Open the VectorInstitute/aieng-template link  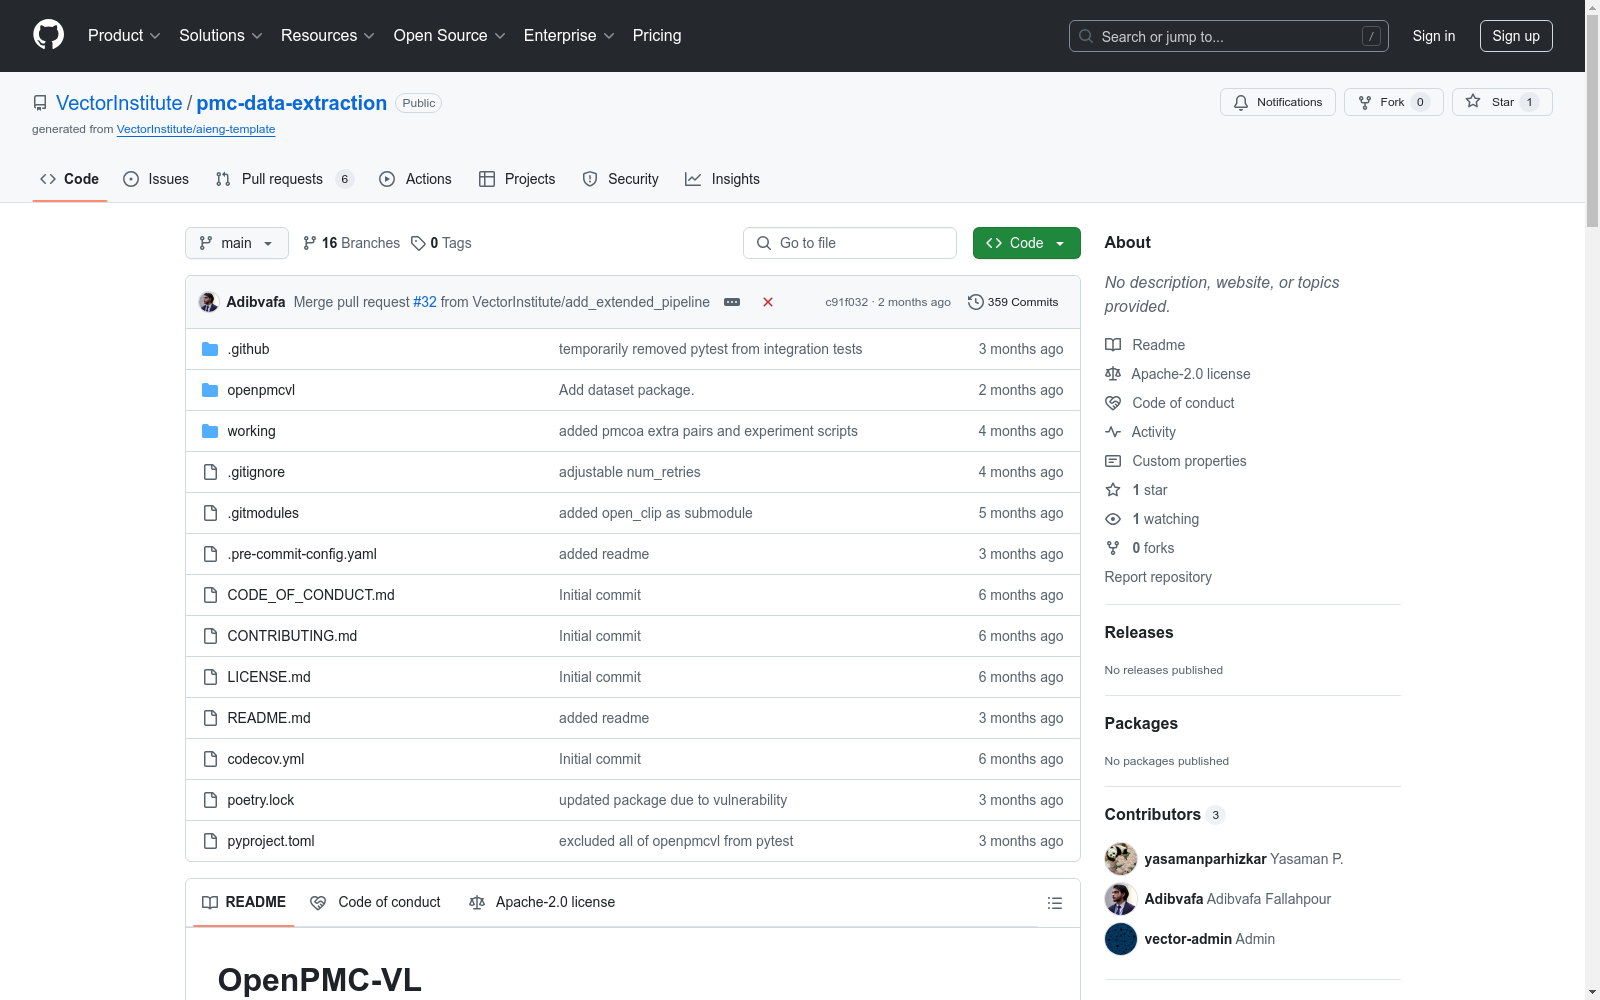pos(196,129)
